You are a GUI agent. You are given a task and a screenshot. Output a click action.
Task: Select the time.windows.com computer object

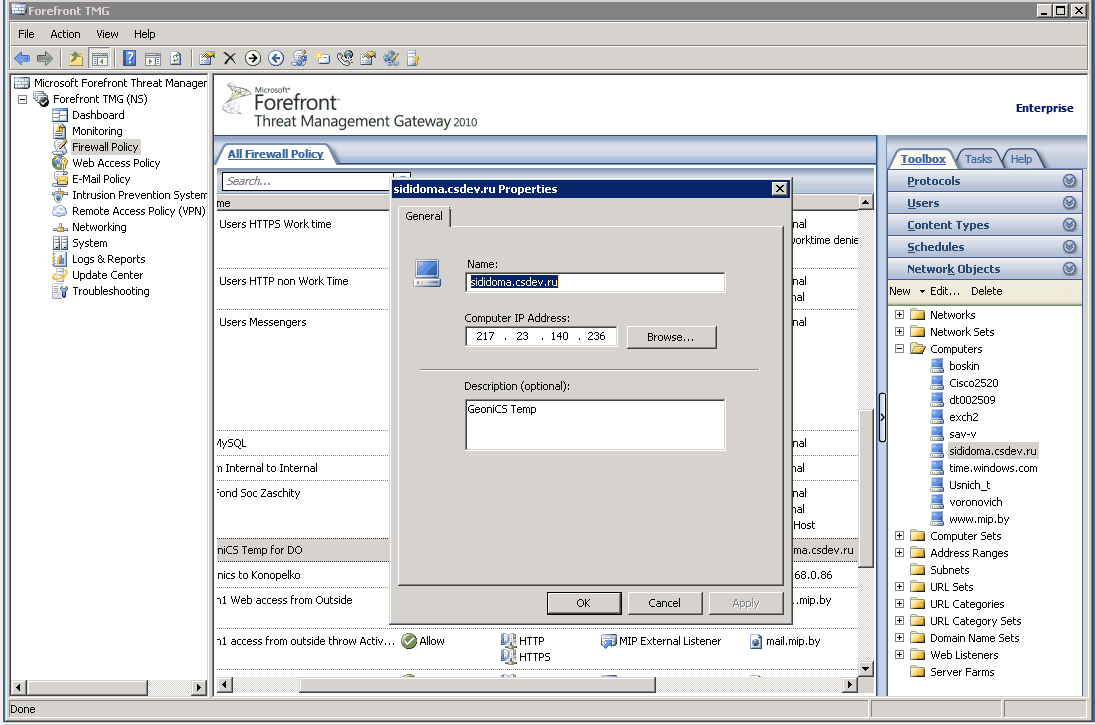[x=992, y=468]
